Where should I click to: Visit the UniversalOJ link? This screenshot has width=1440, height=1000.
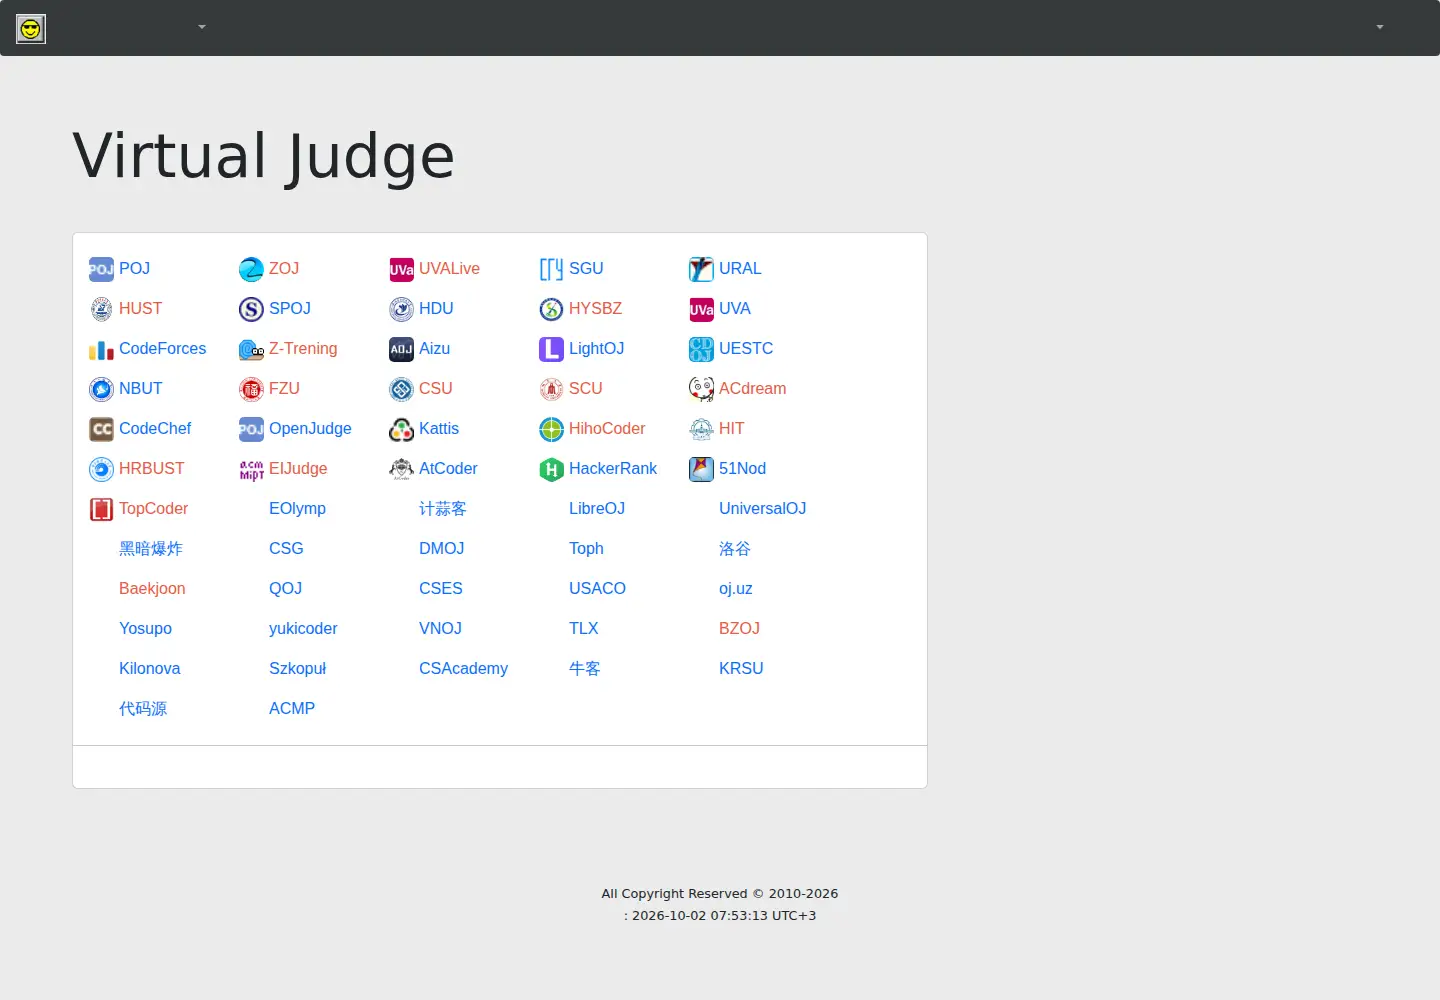pos(762,508)
